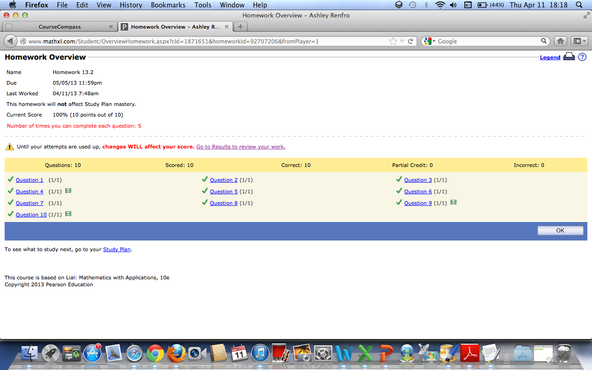Click the media icon beside Question 4
This screenshot has width=592, height=370.
point(68,191)
